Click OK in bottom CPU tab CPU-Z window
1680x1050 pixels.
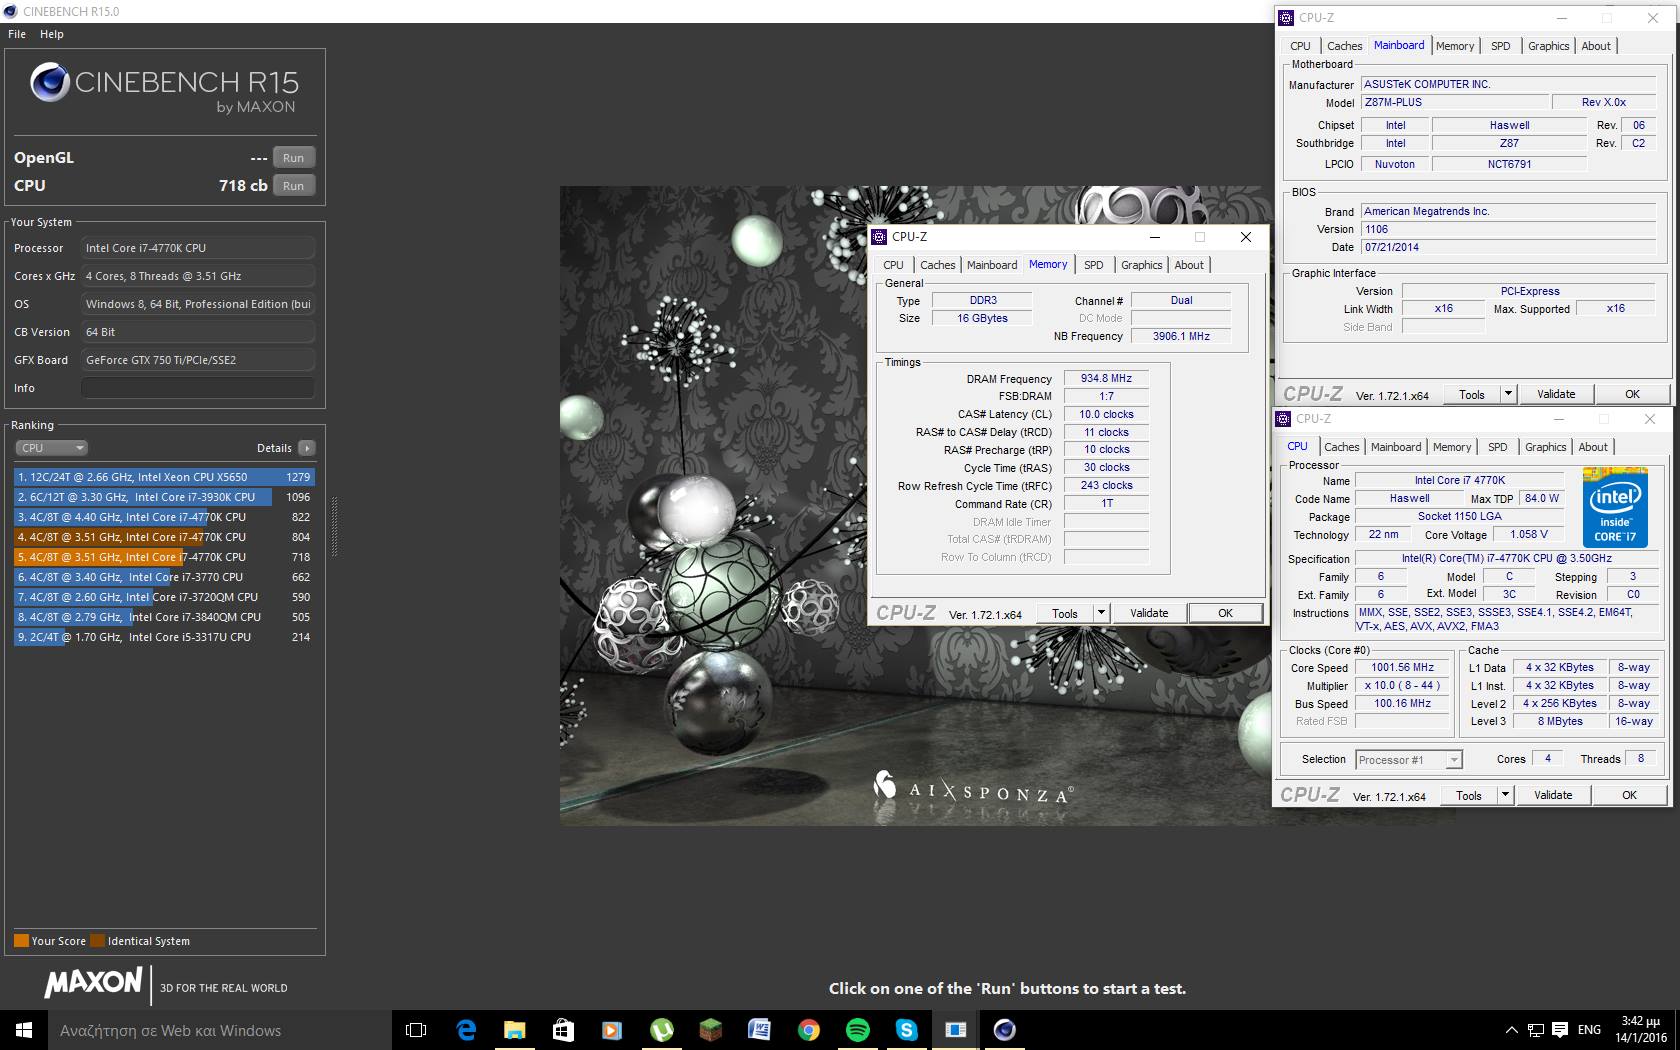(x=1629, y=795)
